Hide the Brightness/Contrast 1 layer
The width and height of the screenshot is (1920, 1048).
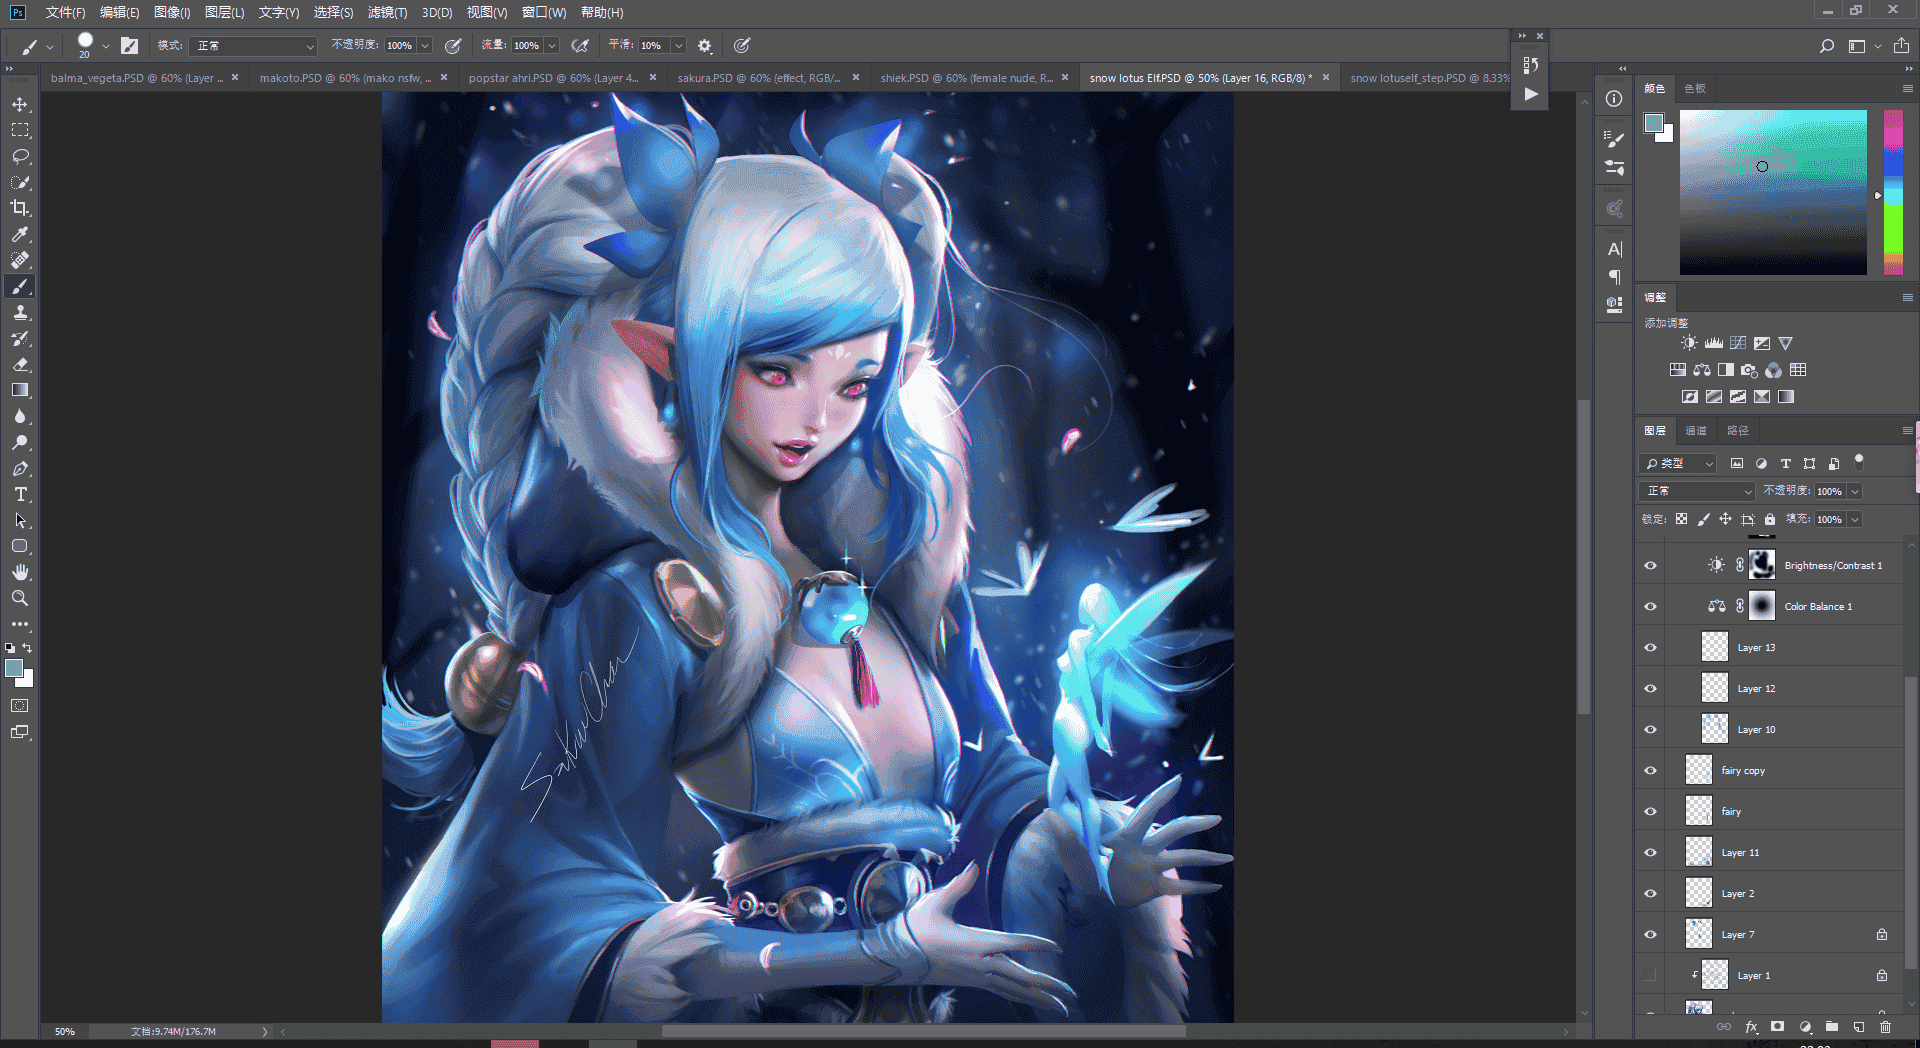click(1650, 565)
